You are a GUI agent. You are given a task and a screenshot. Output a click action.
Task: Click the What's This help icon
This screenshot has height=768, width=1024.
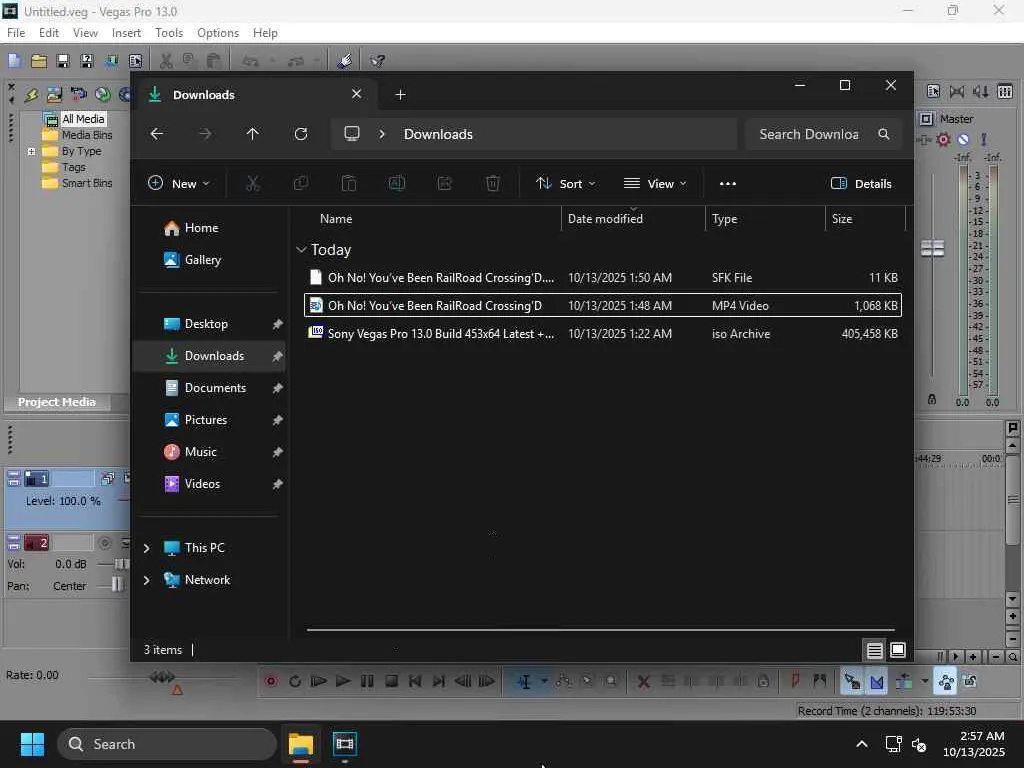pyautogui.click(x=377, y=61)
